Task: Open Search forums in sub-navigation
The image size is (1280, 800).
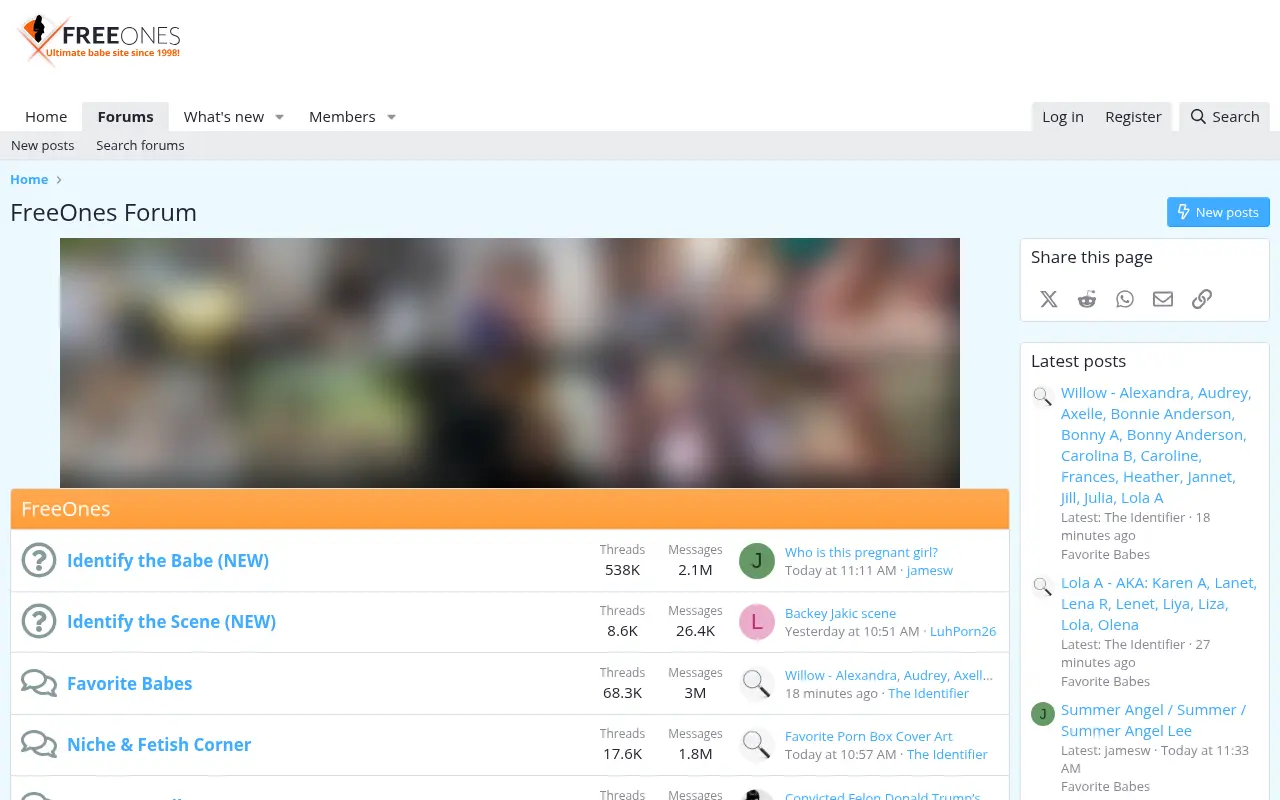Action: [140, 146]
